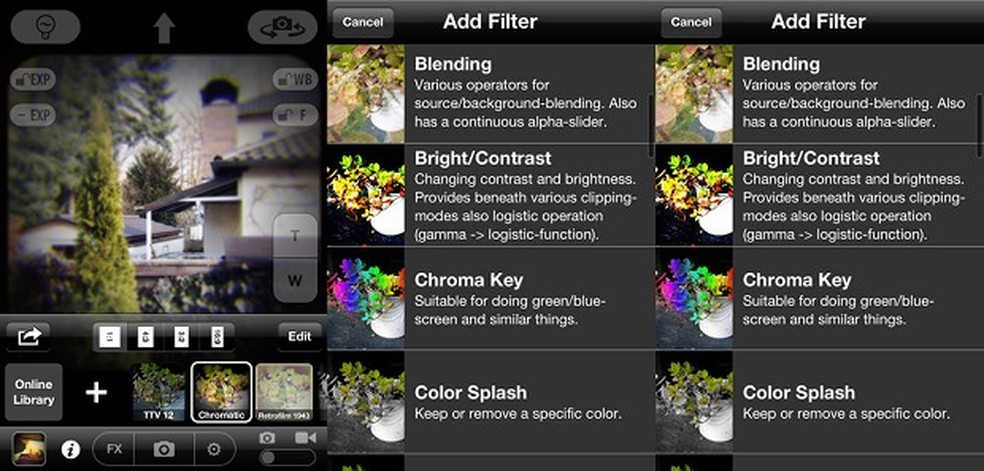
Task: Switch cameras with the rotate-camera icon
Action: point(282,27)
